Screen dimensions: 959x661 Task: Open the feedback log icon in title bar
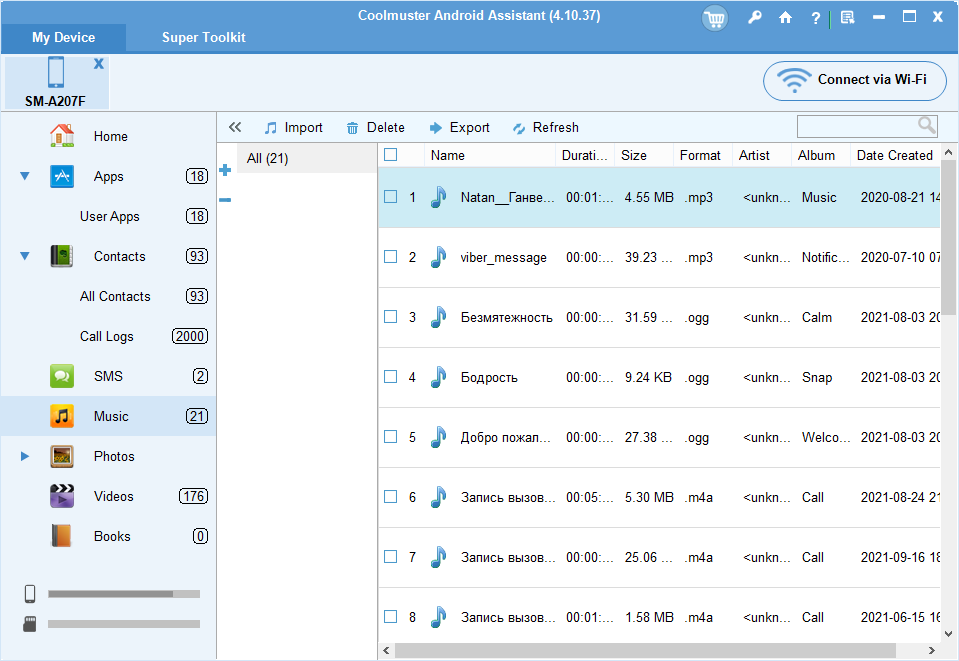coord(847,18)
